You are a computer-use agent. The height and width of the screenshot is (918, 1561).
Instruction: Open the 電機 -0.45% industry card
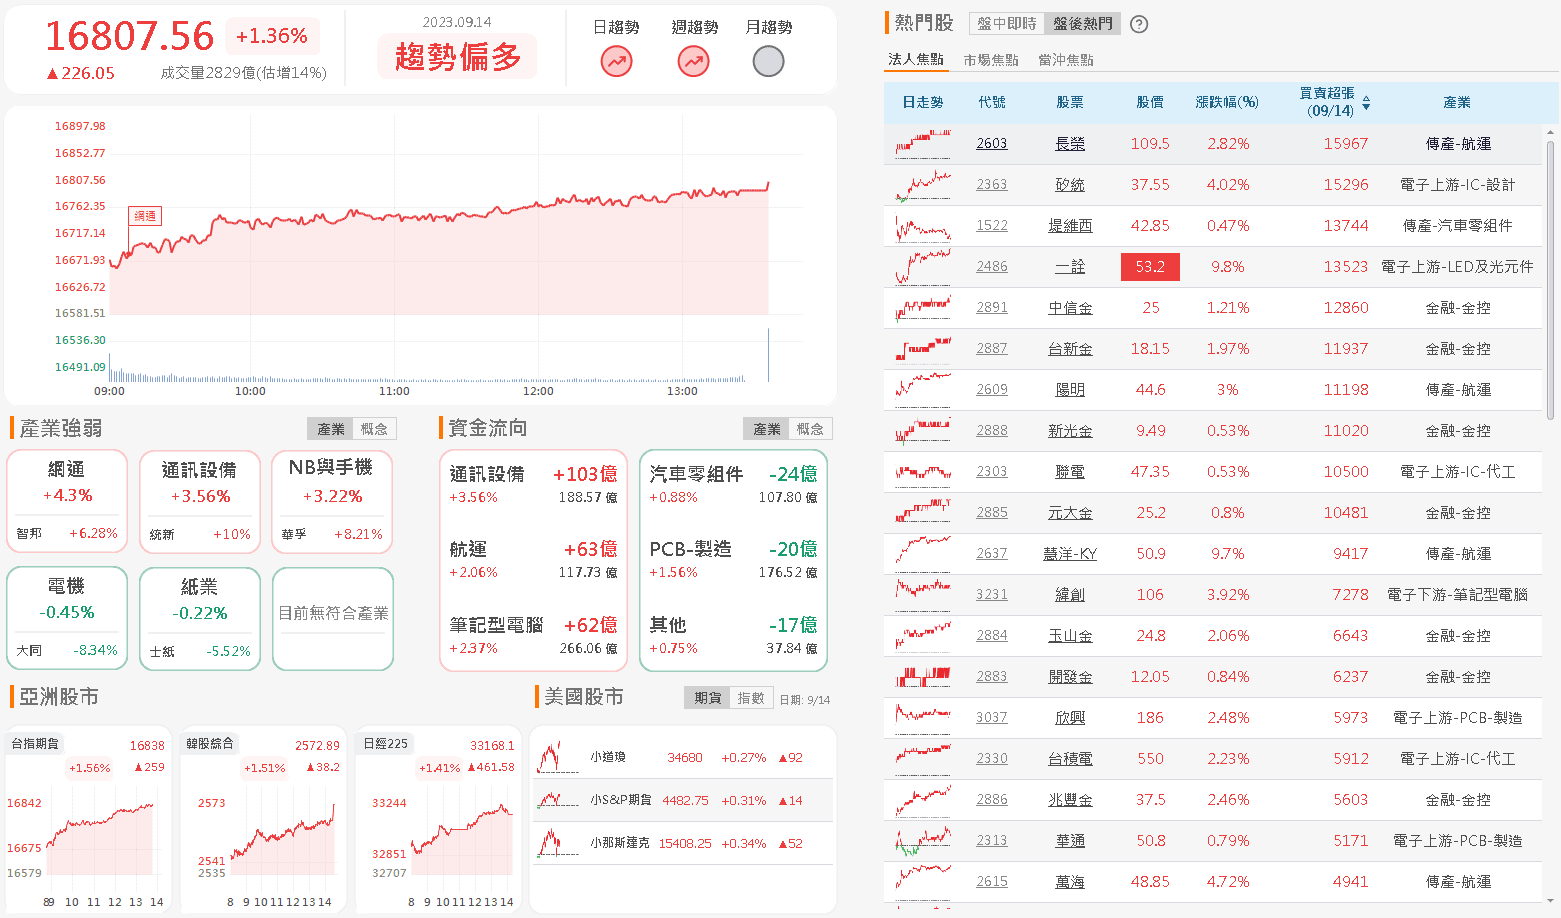[67, 618]
